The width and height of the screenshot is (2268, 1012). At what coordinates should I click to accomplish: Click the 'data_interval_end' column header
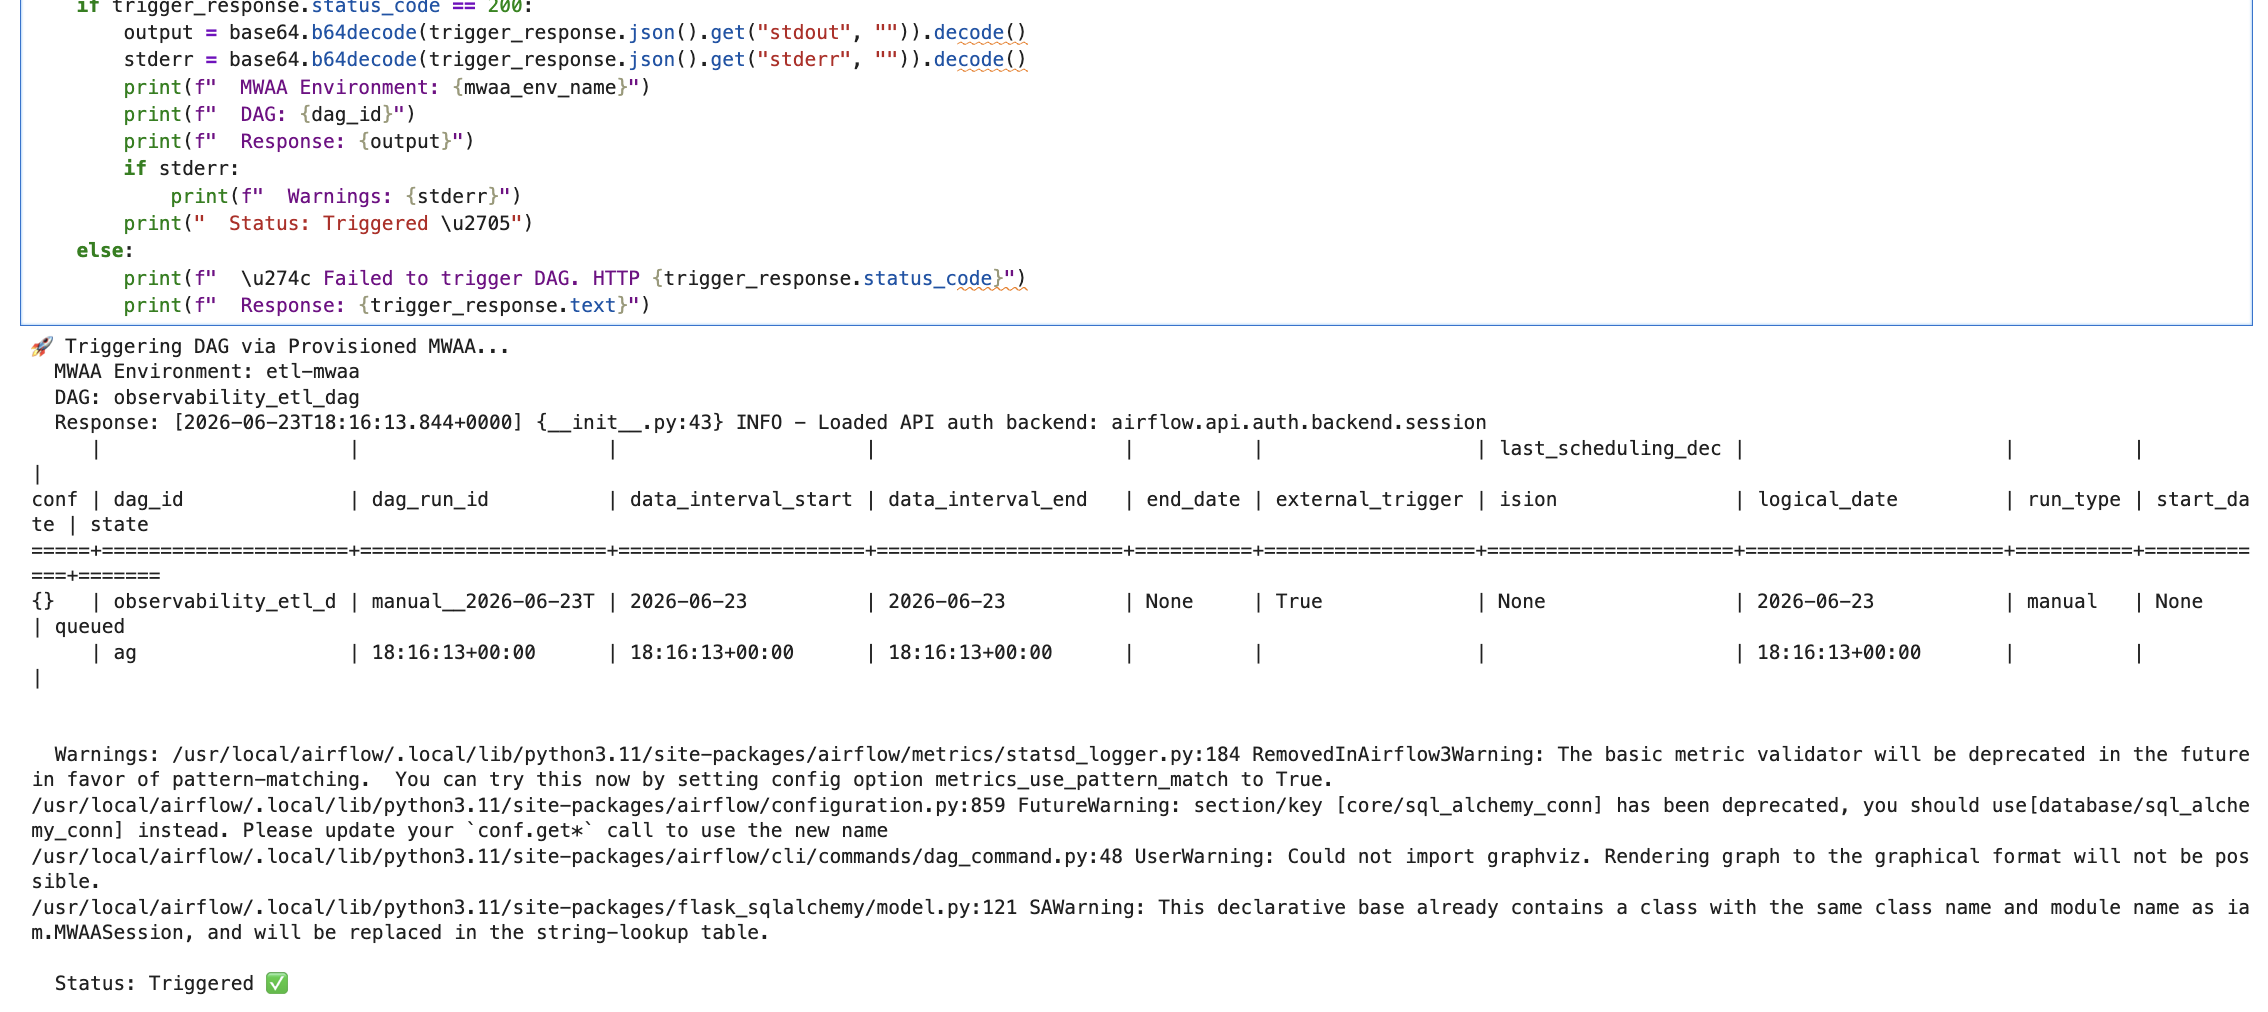point(987,500)
